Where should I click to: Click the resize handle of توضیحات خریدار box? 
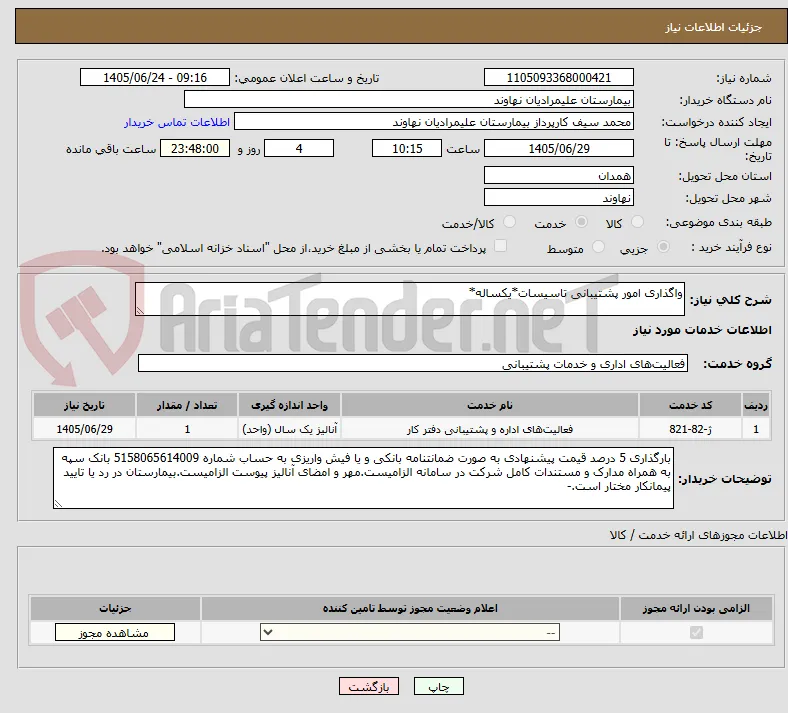point(58,503)
